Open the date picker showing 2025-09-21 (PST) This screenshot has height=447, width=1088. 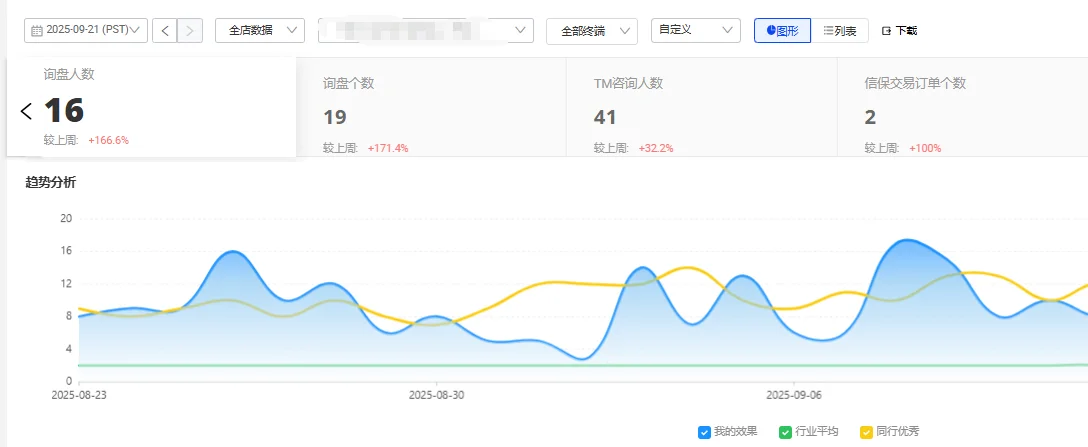coord(86,31)
